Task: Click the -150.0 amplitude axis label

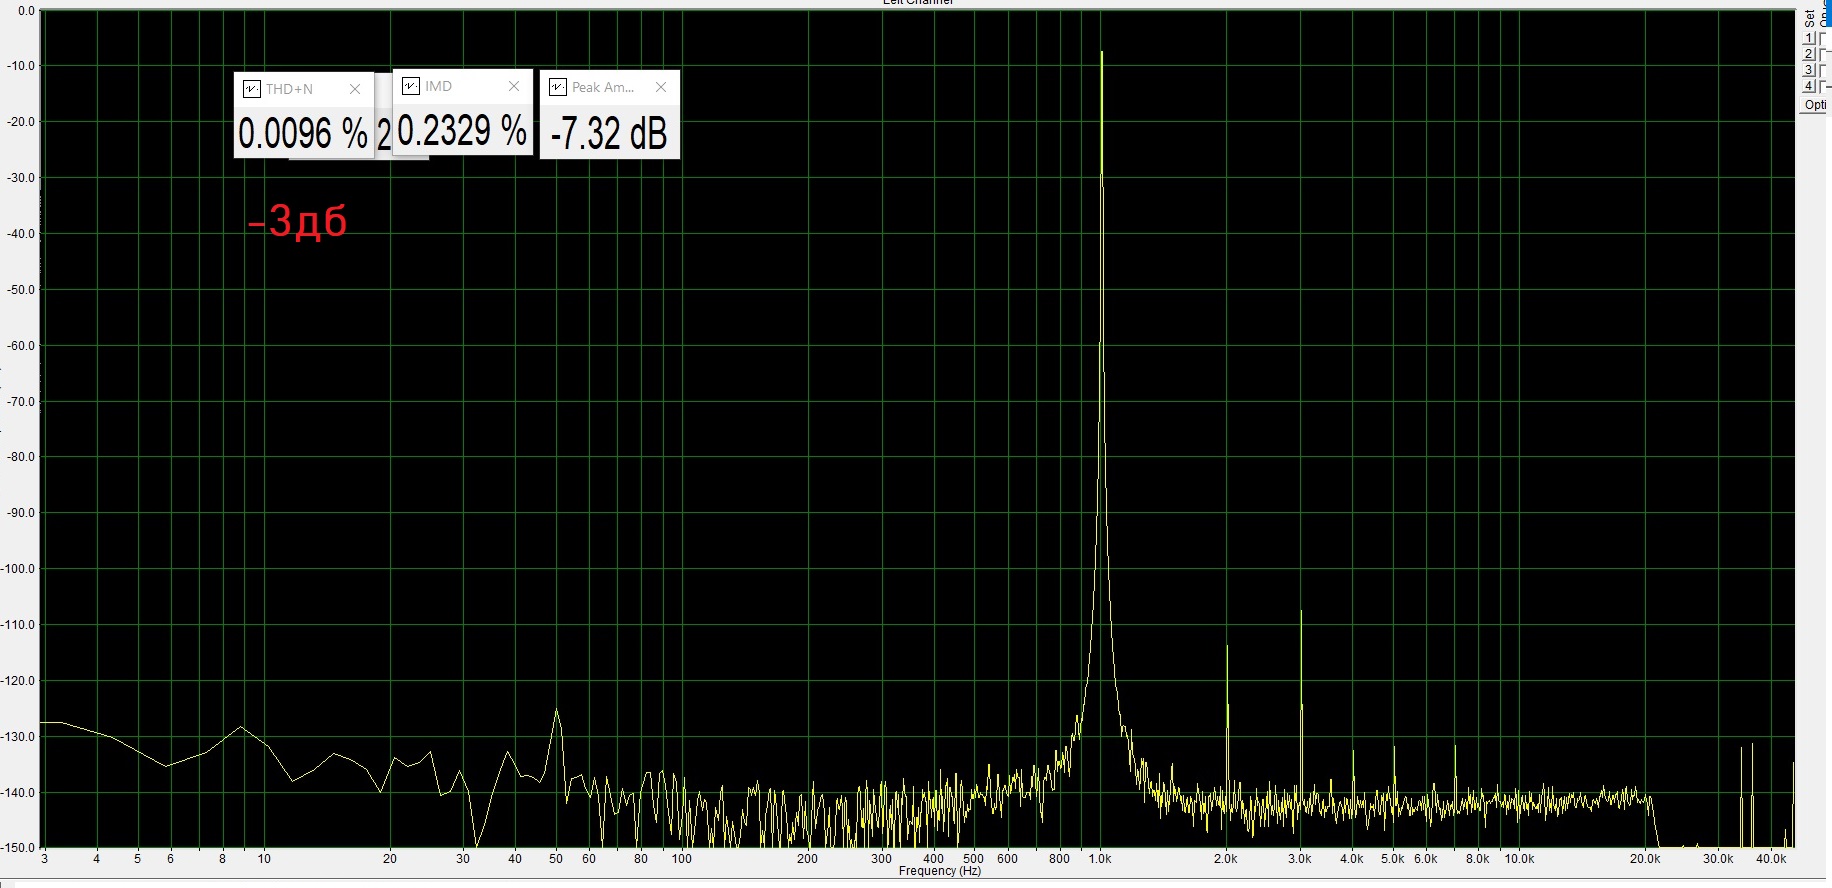Action: pyautogui.click(x=17, y=848)
